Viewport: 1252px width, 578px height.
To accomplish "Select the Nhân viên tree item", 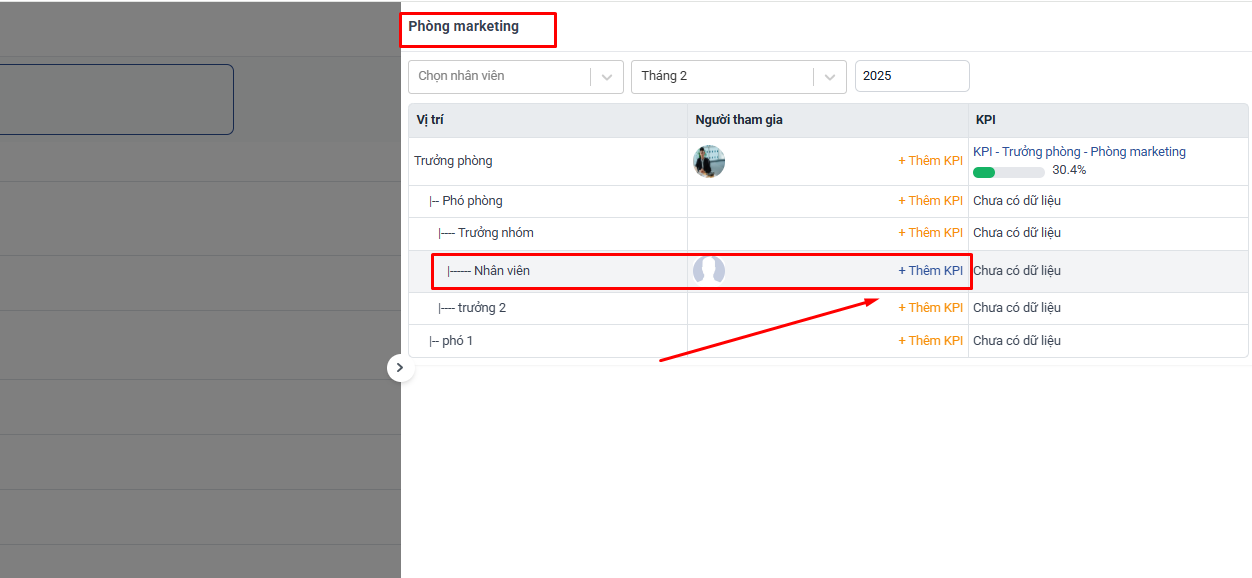I will pos(501,271).
